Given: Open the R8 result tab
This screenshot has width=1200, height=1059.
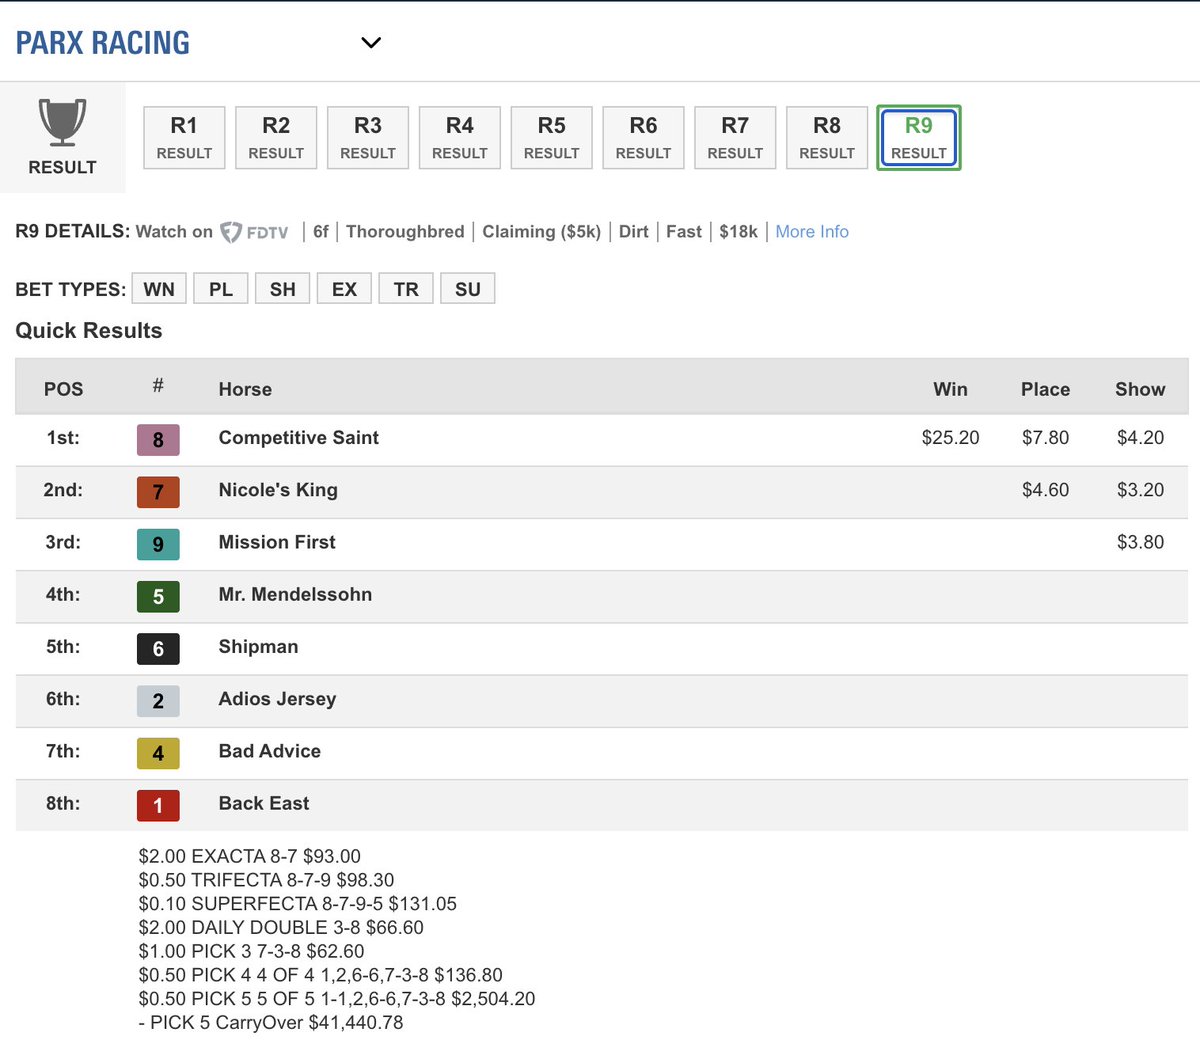Looking at the screenshot, I should click(827, 138).
